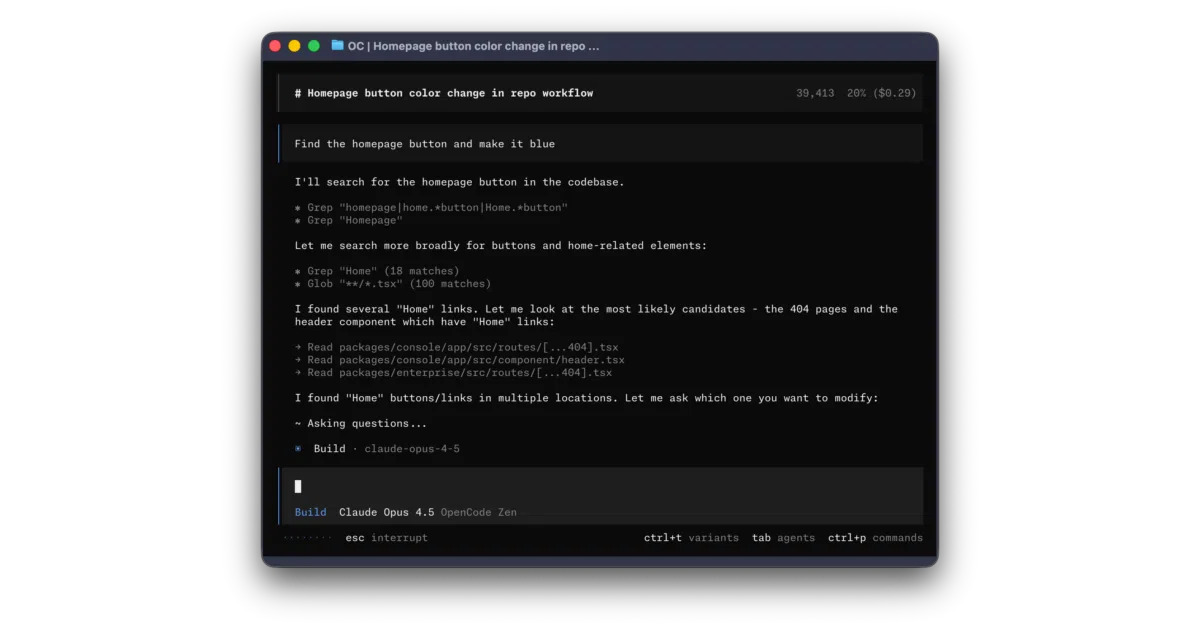
Task: Click the spinner icon next to Build claude-opus-4-5
Action: click(298, 449)
